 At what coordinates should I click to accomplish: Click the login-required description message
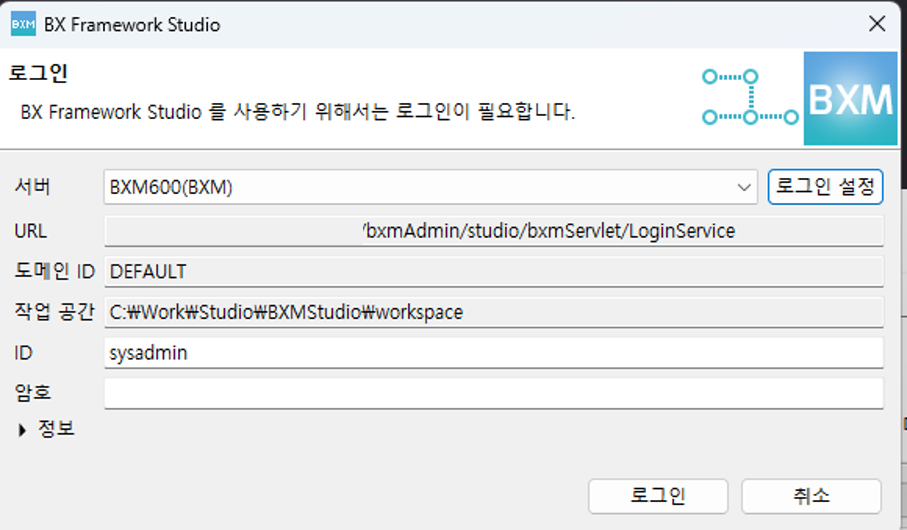click(298, 111)
